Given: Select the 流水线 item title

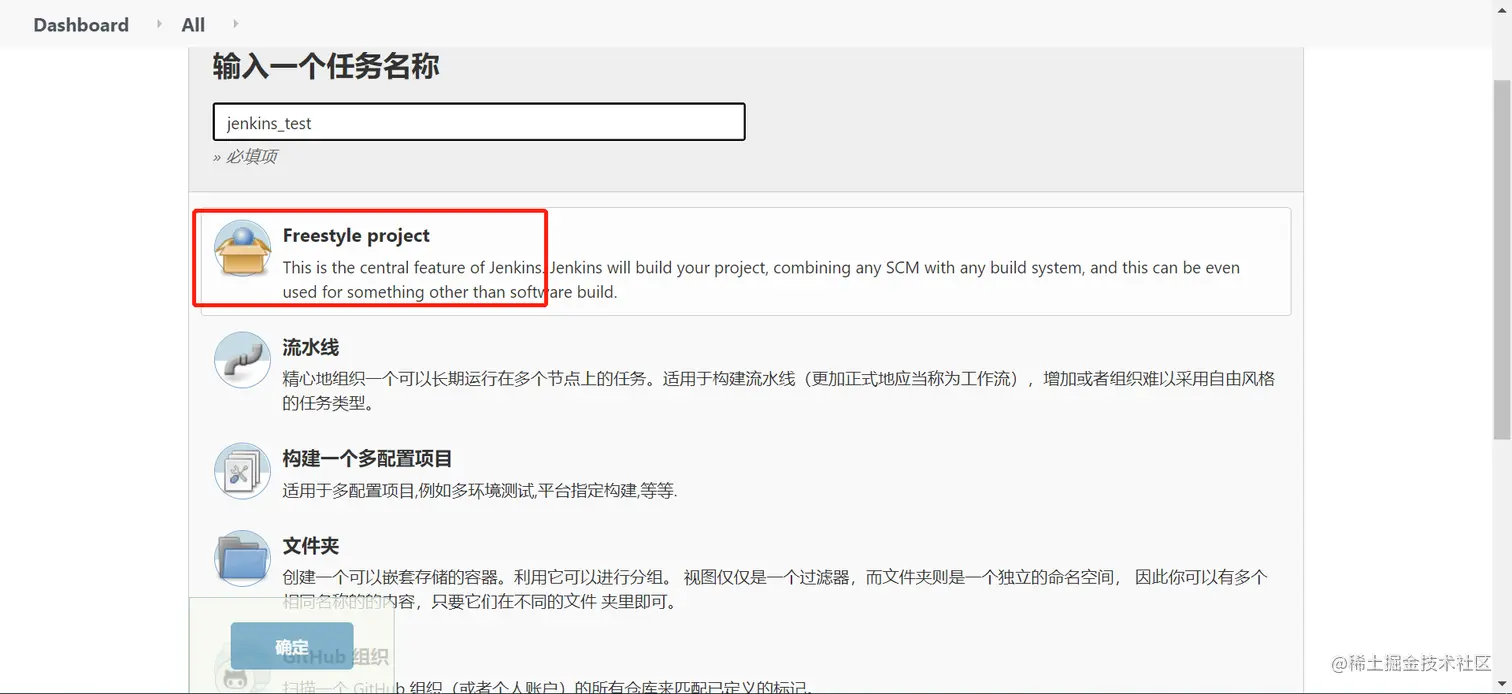Looking at the screenshot, I should [311, 347].
